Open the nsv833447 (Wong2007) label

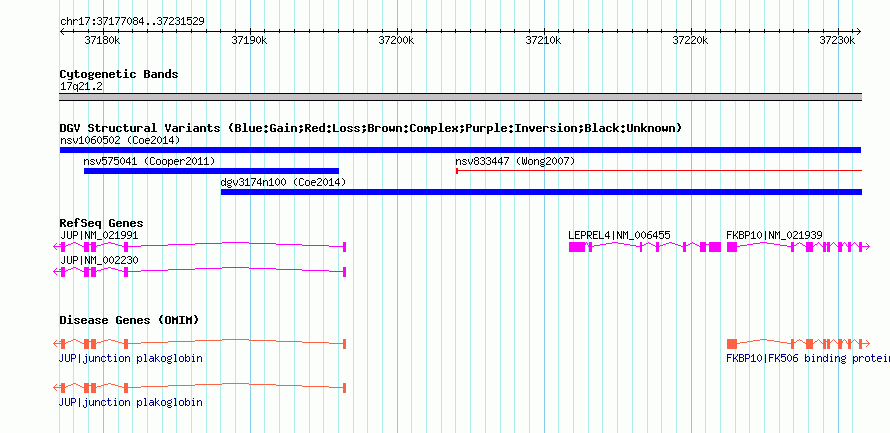(x=515, y=161)
